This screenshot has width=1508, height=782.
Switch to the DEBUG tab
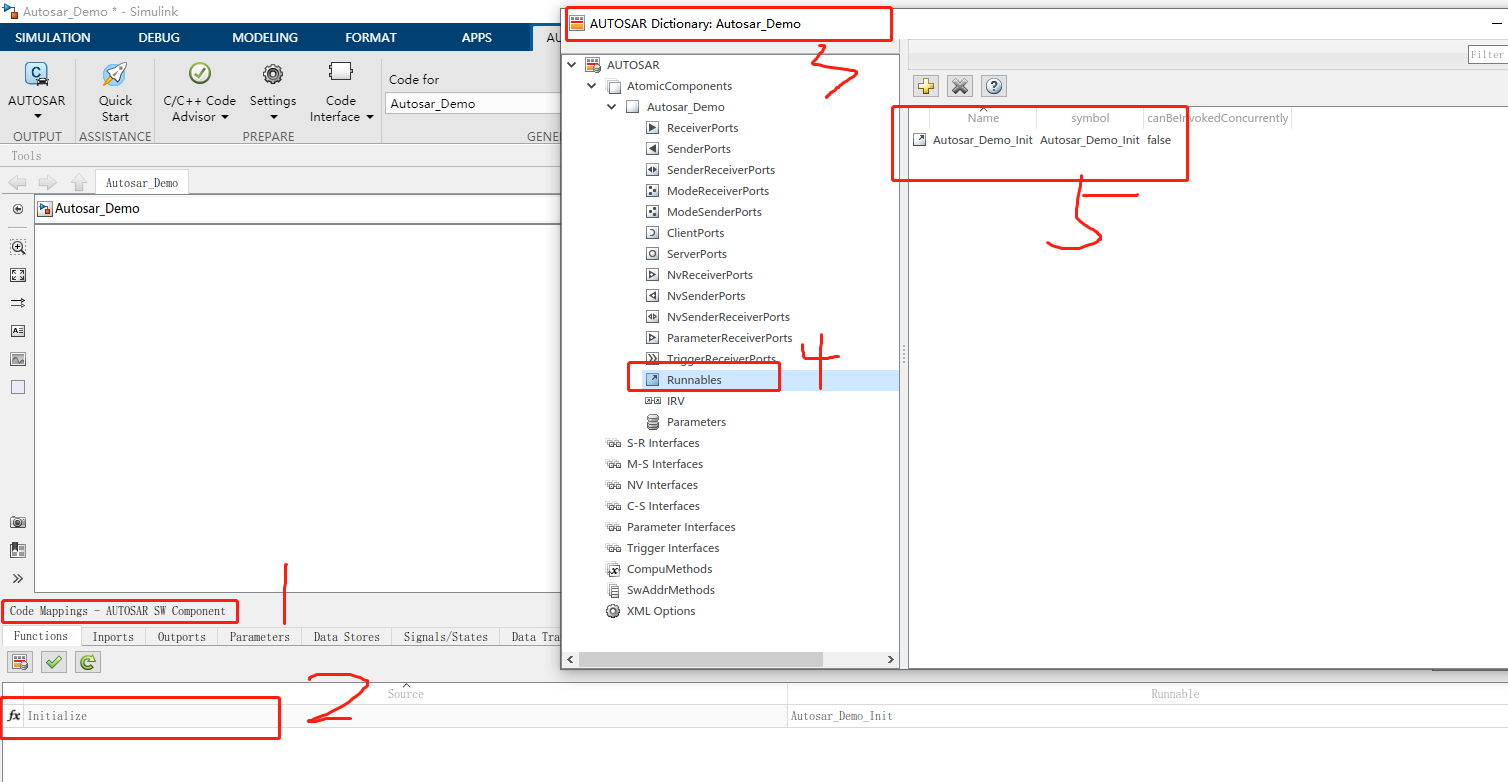point(159,37)
